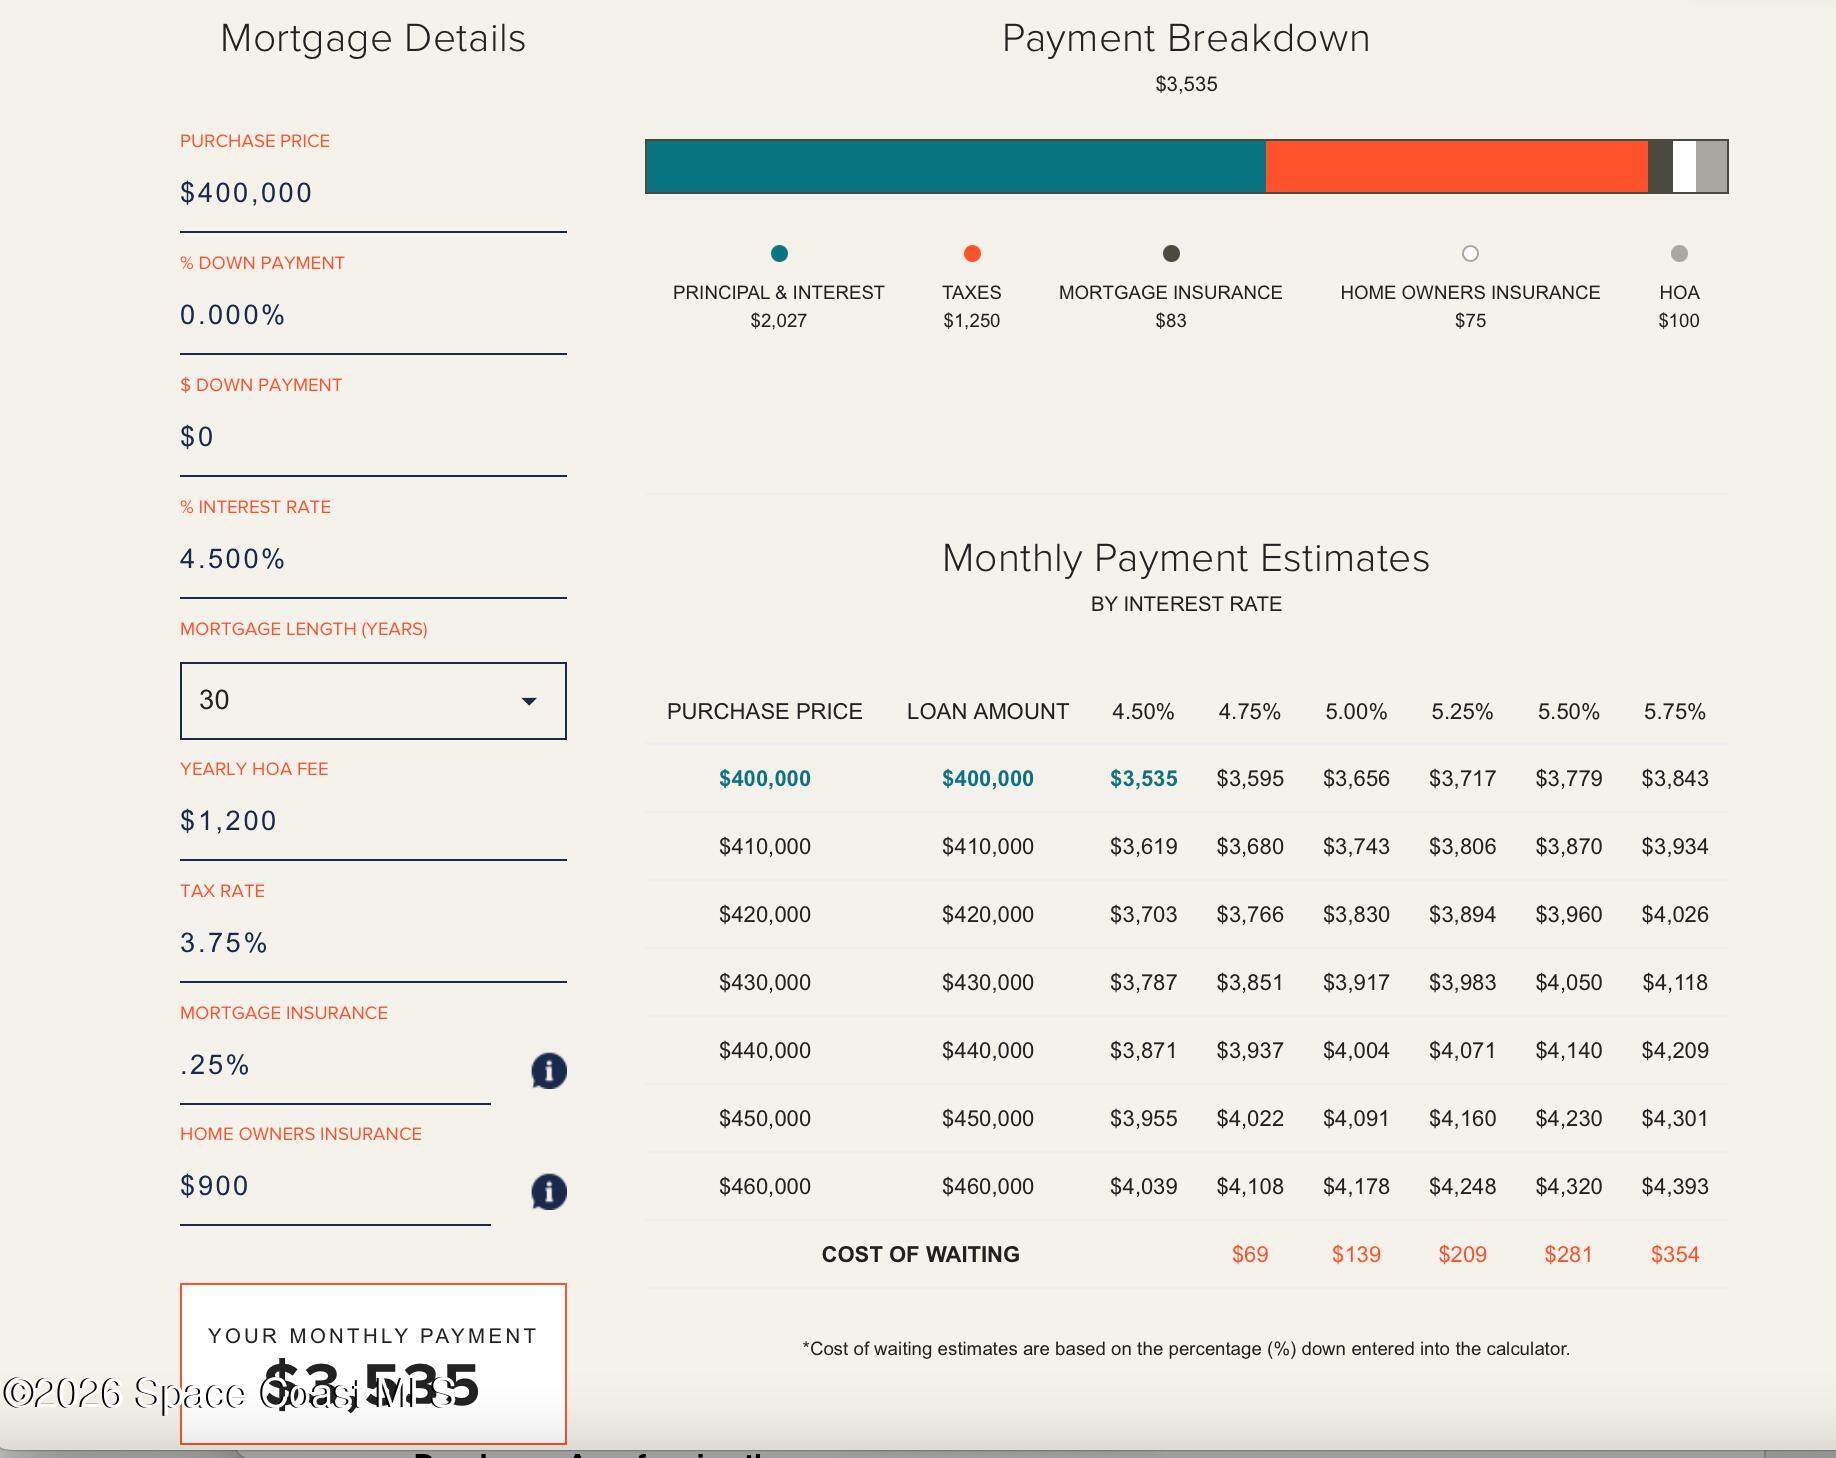The width and height of the screenshot is (1836, 1458).
Task: Click the Purchase Price input field
Action: [x=372, y=193]
